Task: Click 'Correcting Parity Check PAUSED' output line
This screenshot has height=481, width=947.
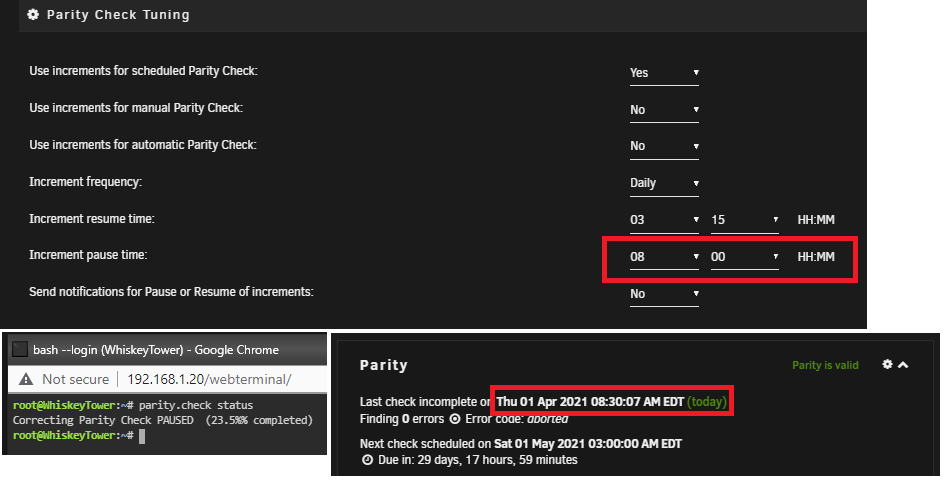Action: point(162,420)
